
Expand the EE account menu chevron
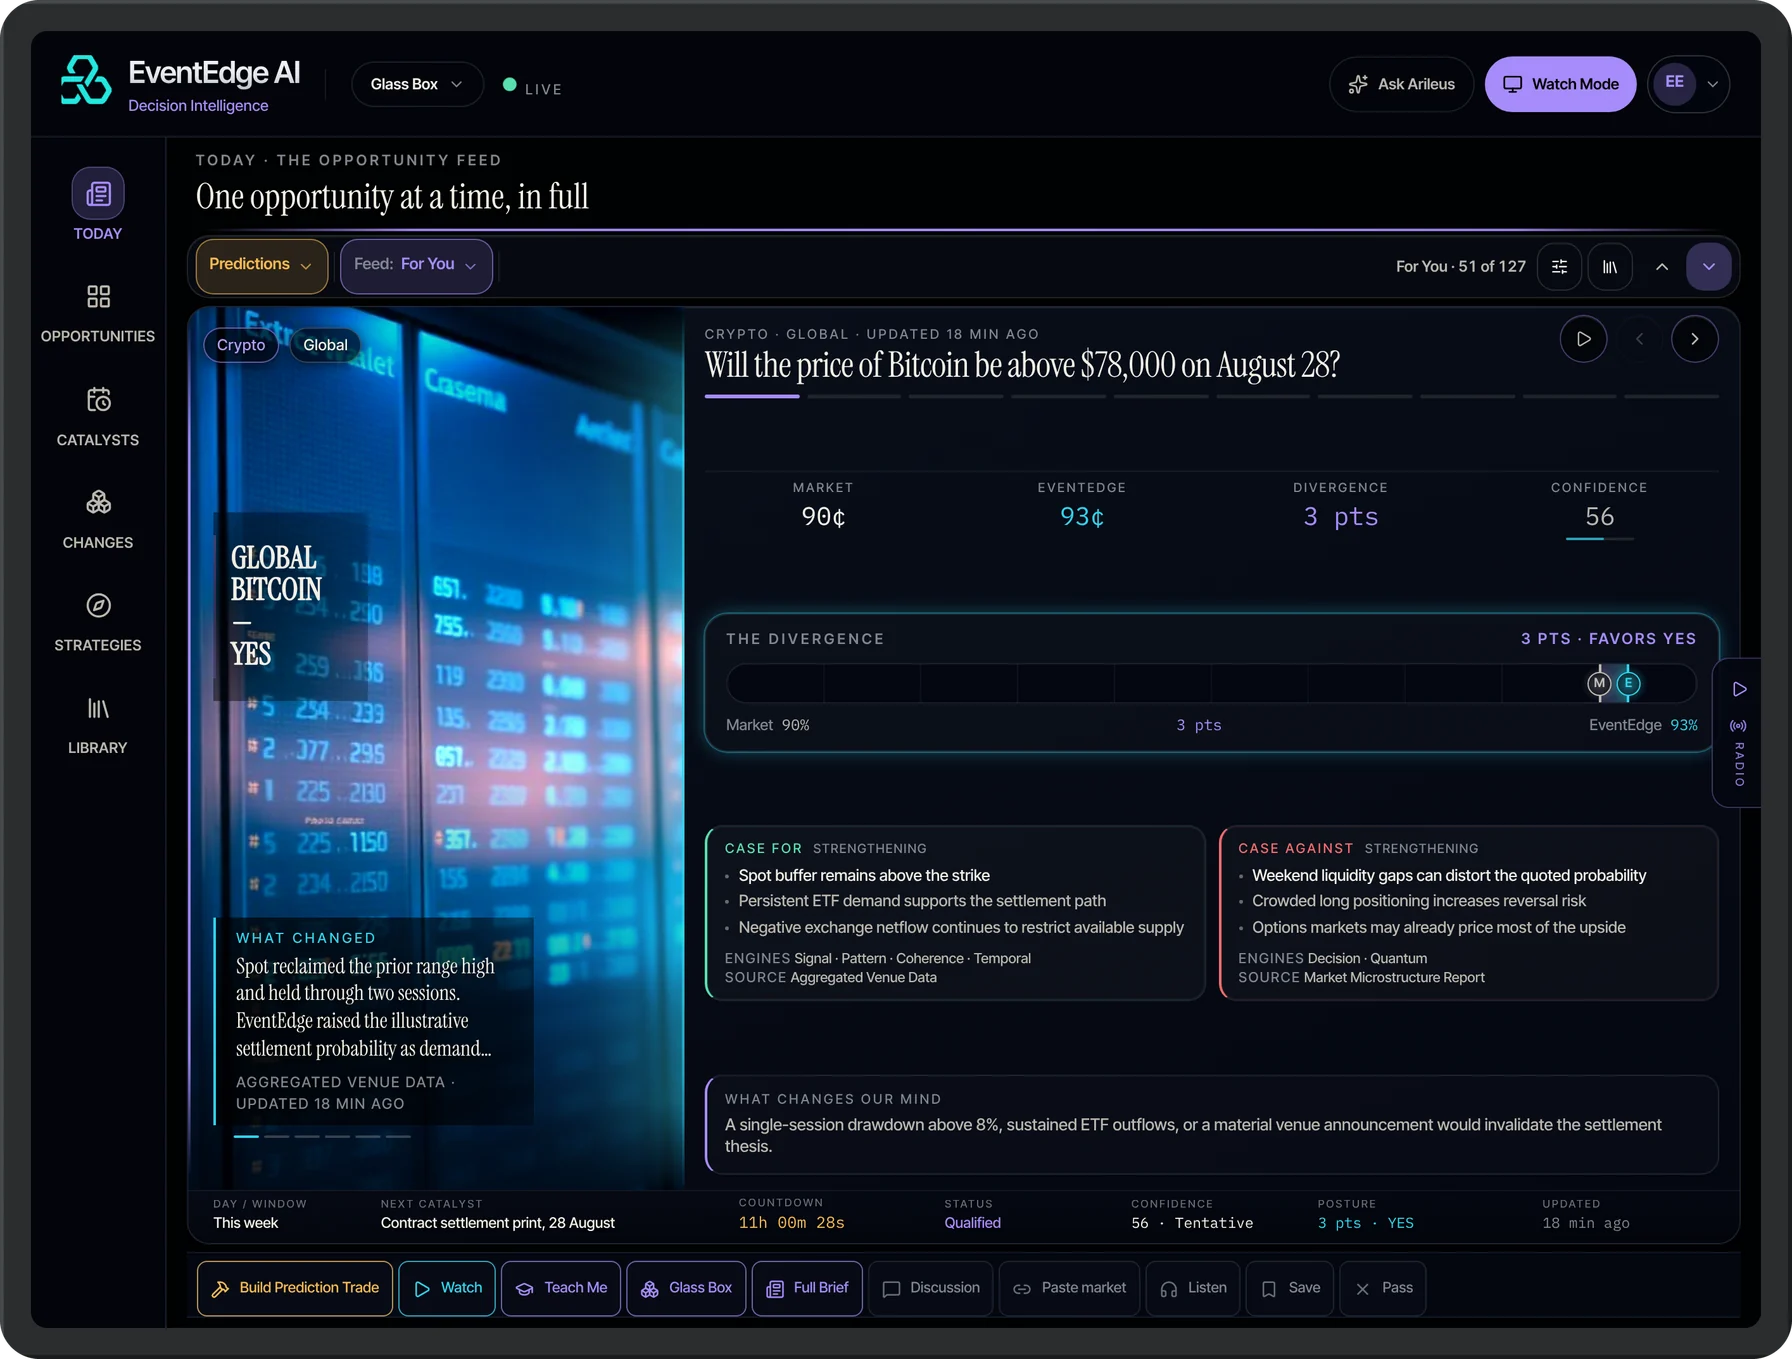tap(1713, 84)
